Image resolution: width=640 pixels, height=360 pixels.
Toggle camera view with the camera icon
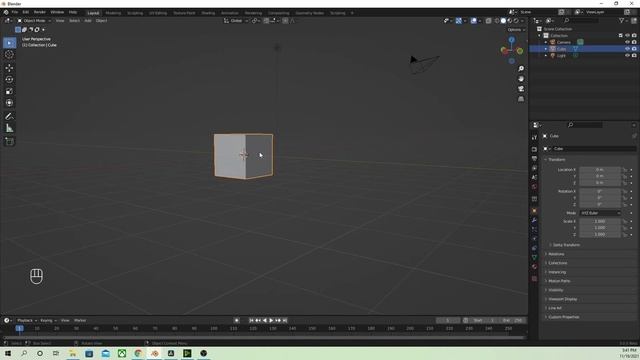(x=521, y=89)
